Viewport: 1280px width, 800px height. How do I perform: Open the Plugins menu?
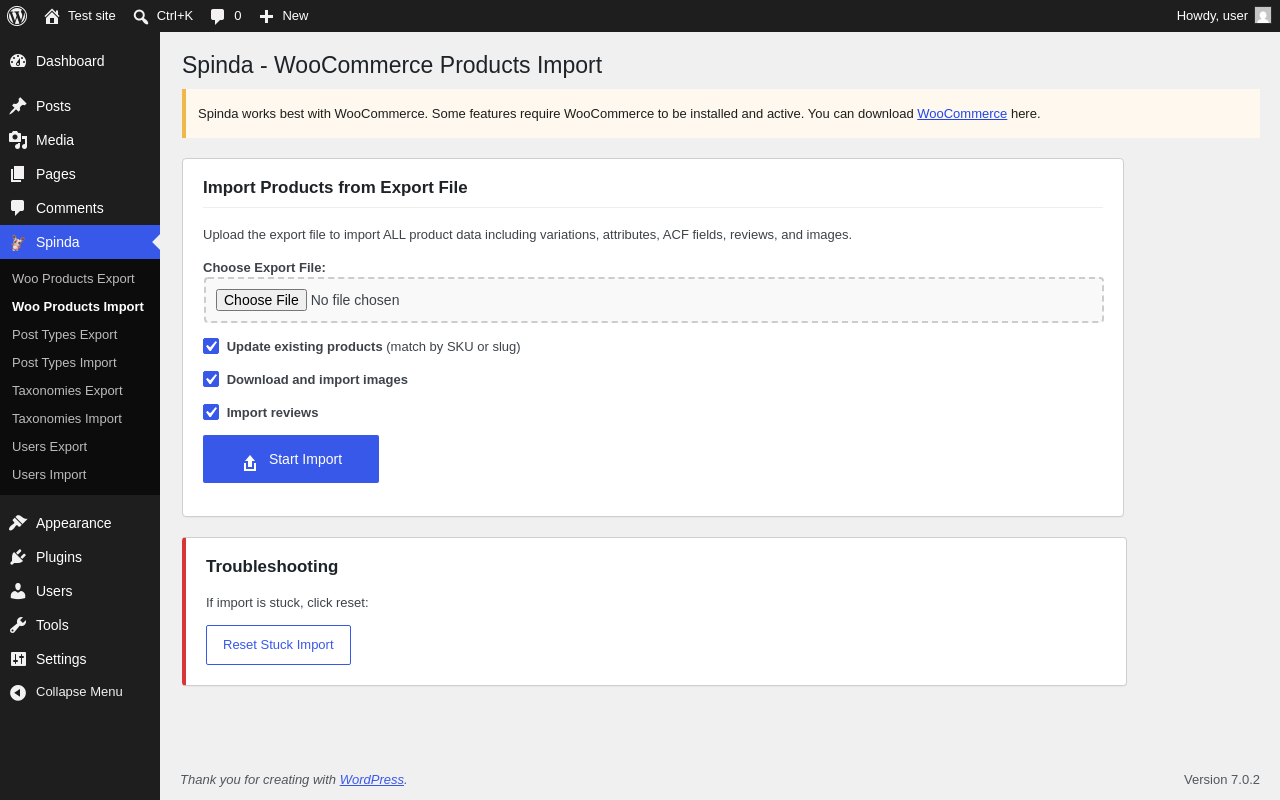point(80,557)
